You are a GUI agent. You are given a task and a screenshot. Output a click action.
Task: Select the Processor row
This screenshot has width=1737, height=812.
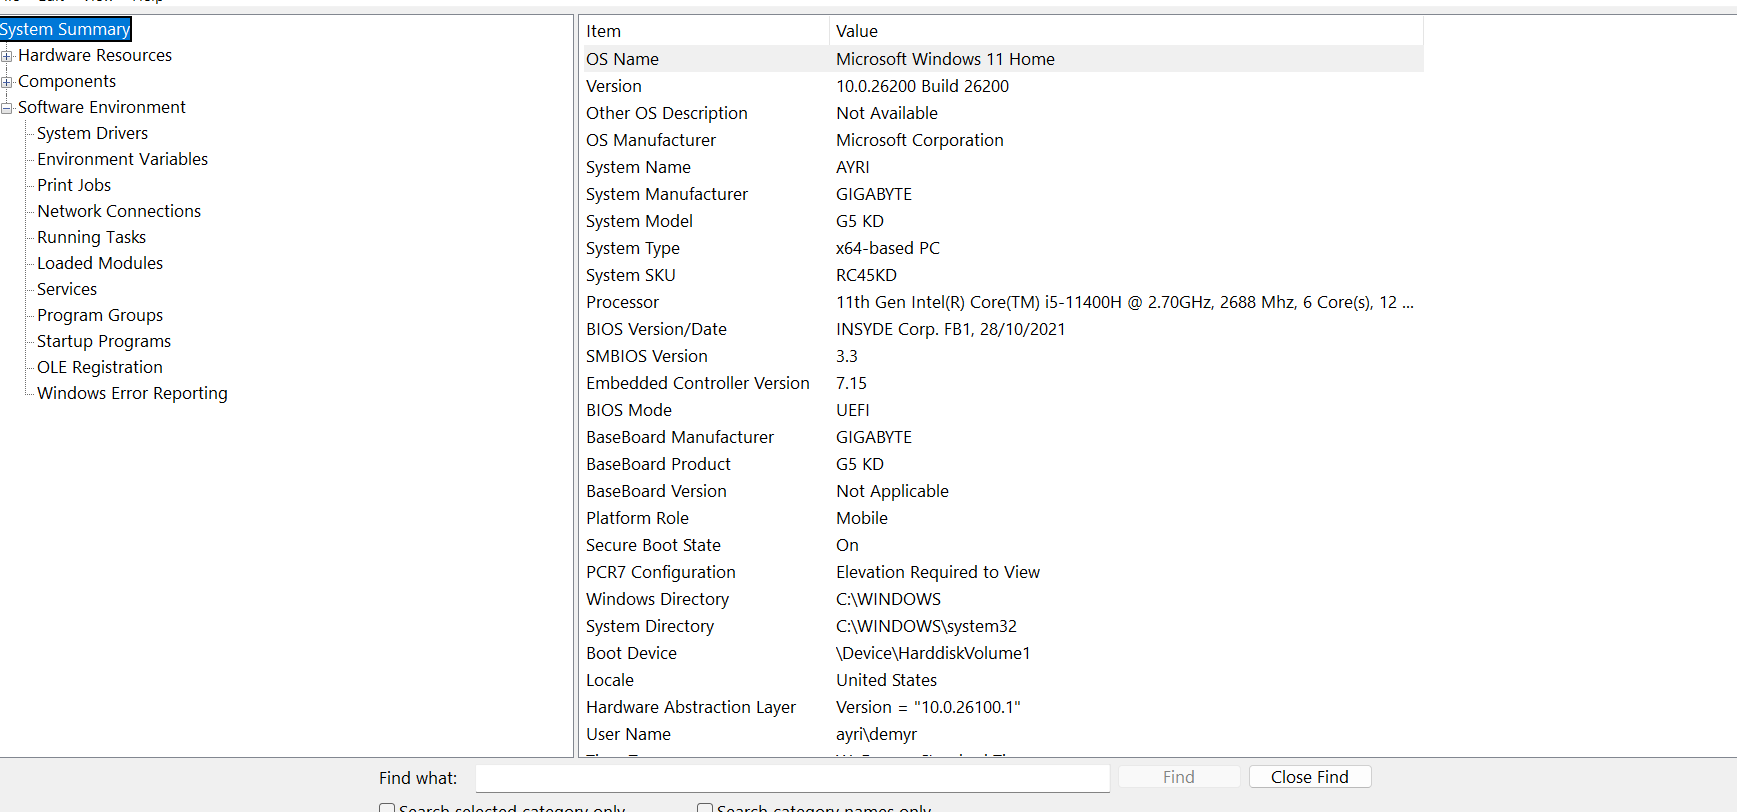(x=1002, y=302)
